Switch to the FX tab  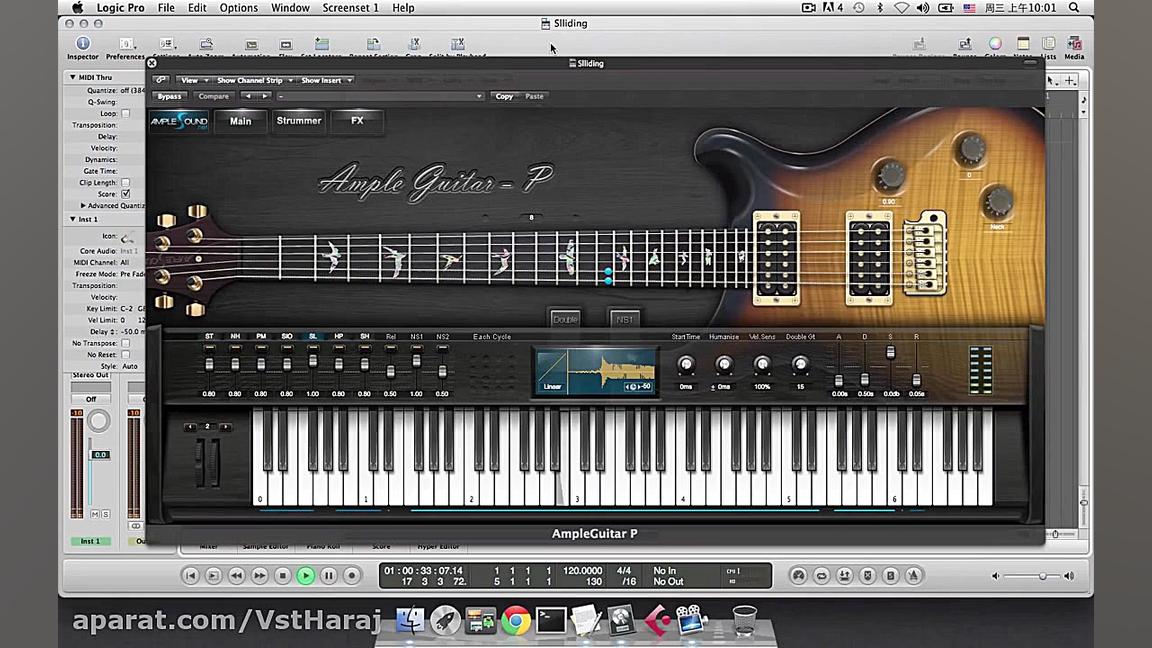pyautogui.click(x=357, y=120)
